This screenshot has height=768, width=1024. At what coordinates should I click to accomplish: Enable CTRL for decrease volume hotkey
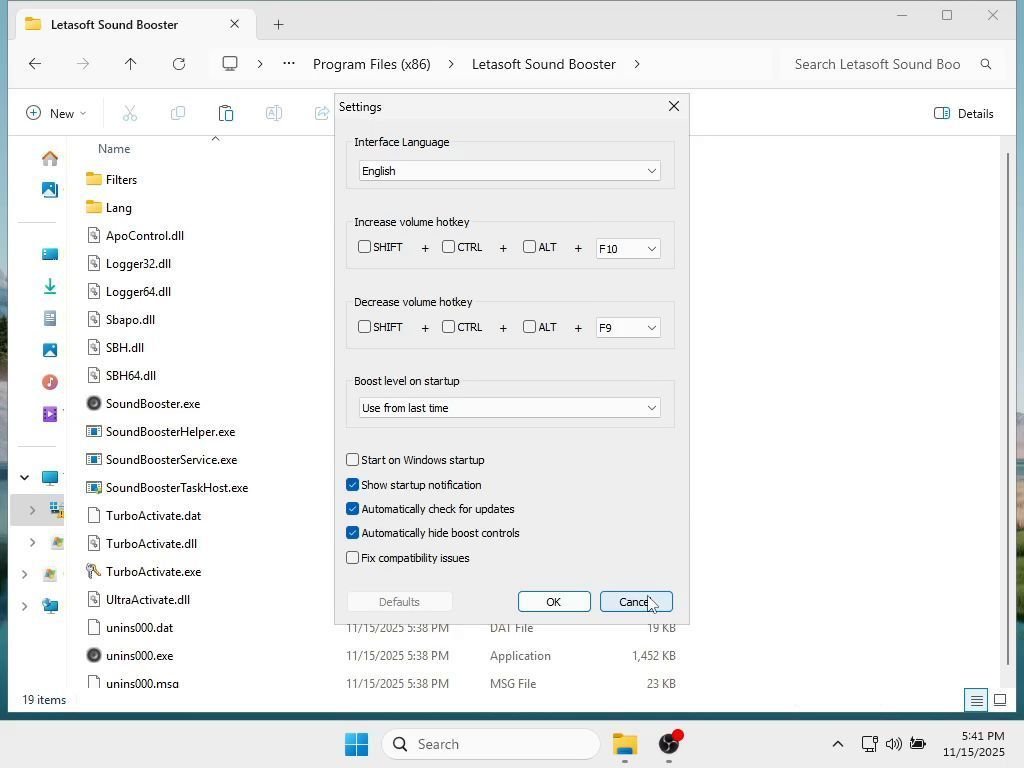448,327
